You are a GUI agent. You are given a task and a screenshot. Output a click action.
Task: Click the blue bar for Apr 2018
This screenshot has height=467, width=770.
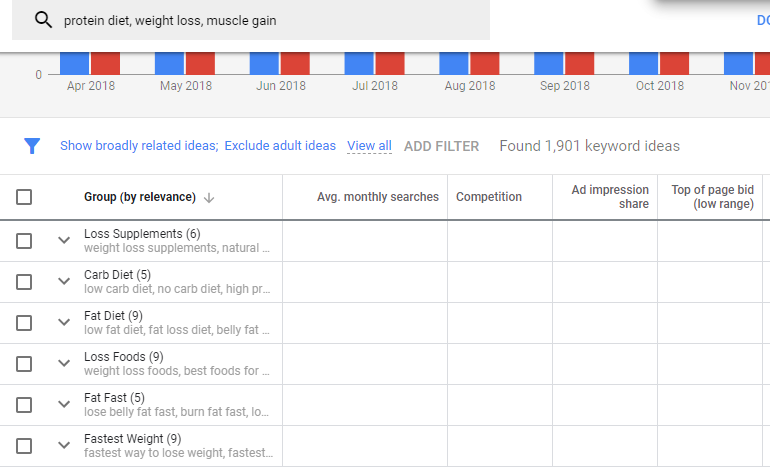[x=75, y=63]
